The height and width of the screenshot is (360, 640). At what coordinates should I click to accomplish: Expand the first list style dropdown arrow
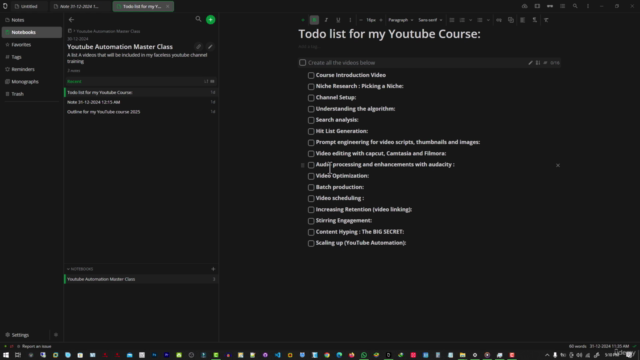(471, 20)
